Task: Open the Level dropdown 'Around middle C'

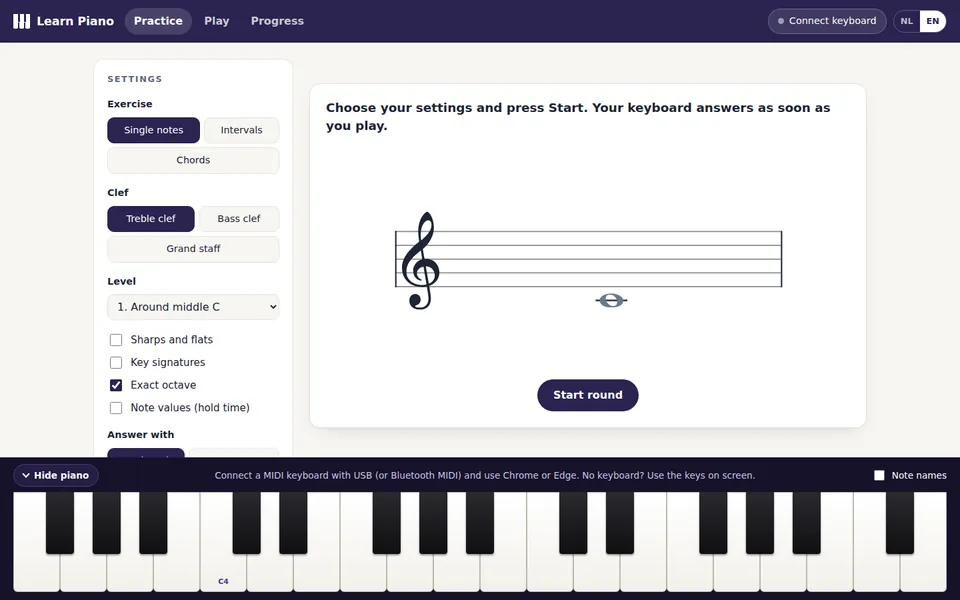Action: (193, 307)
